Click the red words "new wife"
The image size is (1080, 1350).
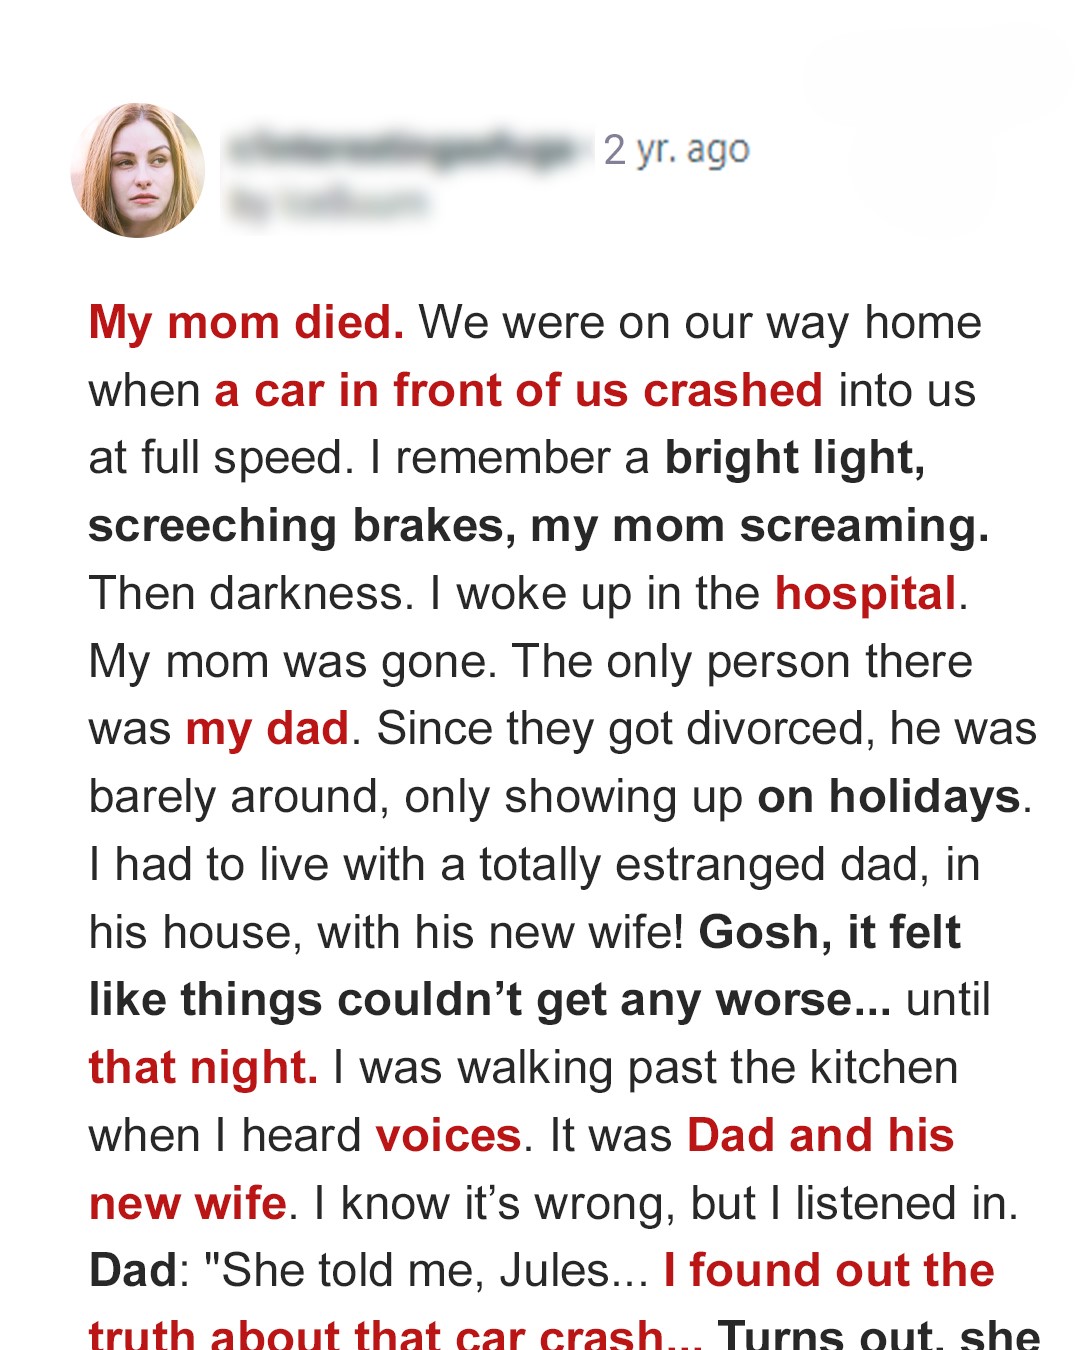188,1203
